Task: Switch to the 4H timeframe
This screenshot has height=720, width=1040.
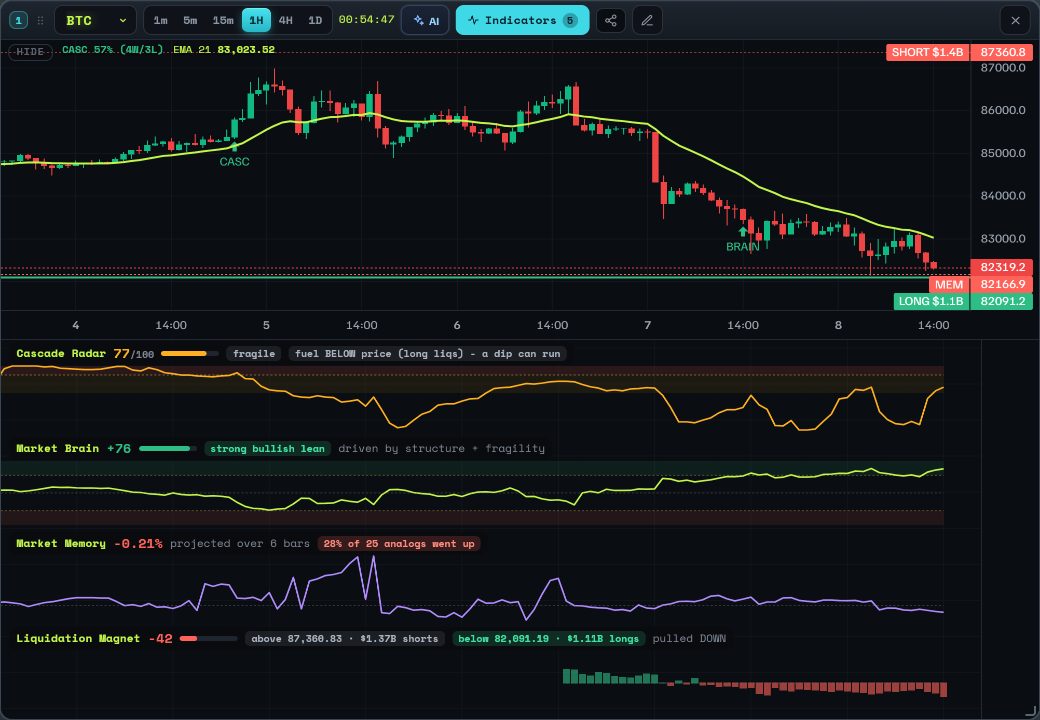Action: [286, 21]
